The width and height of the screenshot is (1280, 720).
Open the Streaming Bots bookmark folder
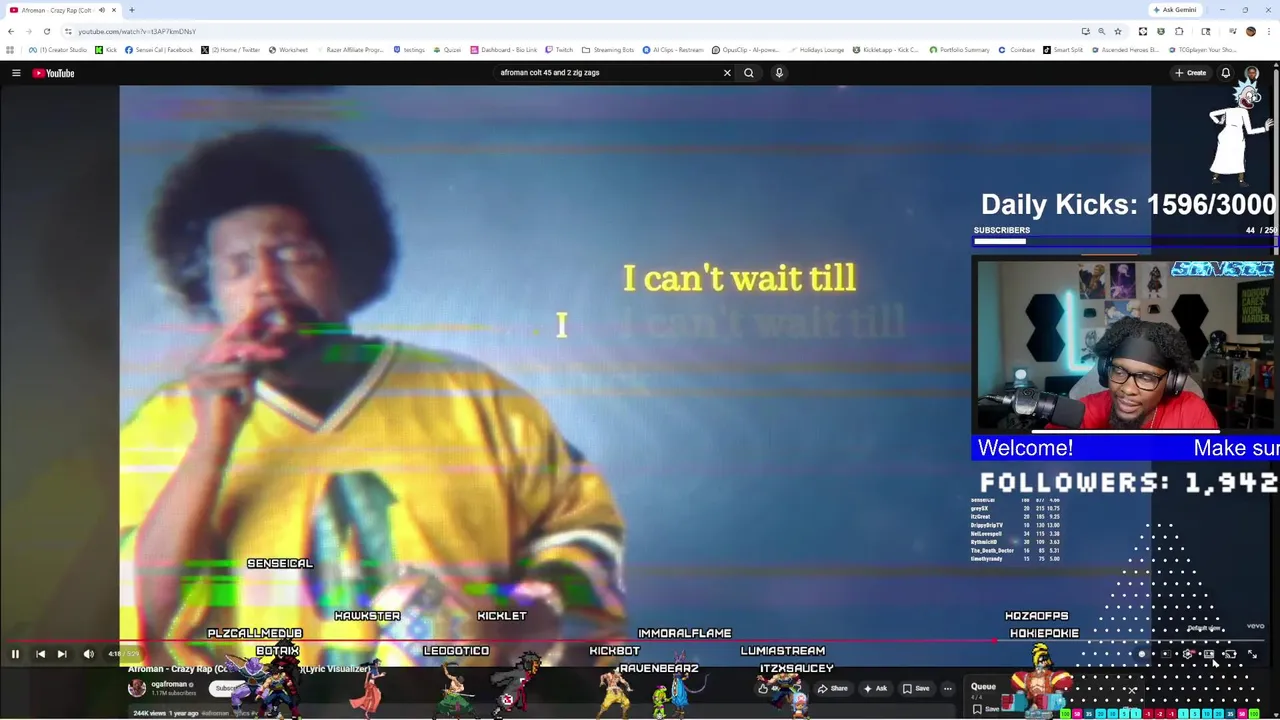click(608, 50)
